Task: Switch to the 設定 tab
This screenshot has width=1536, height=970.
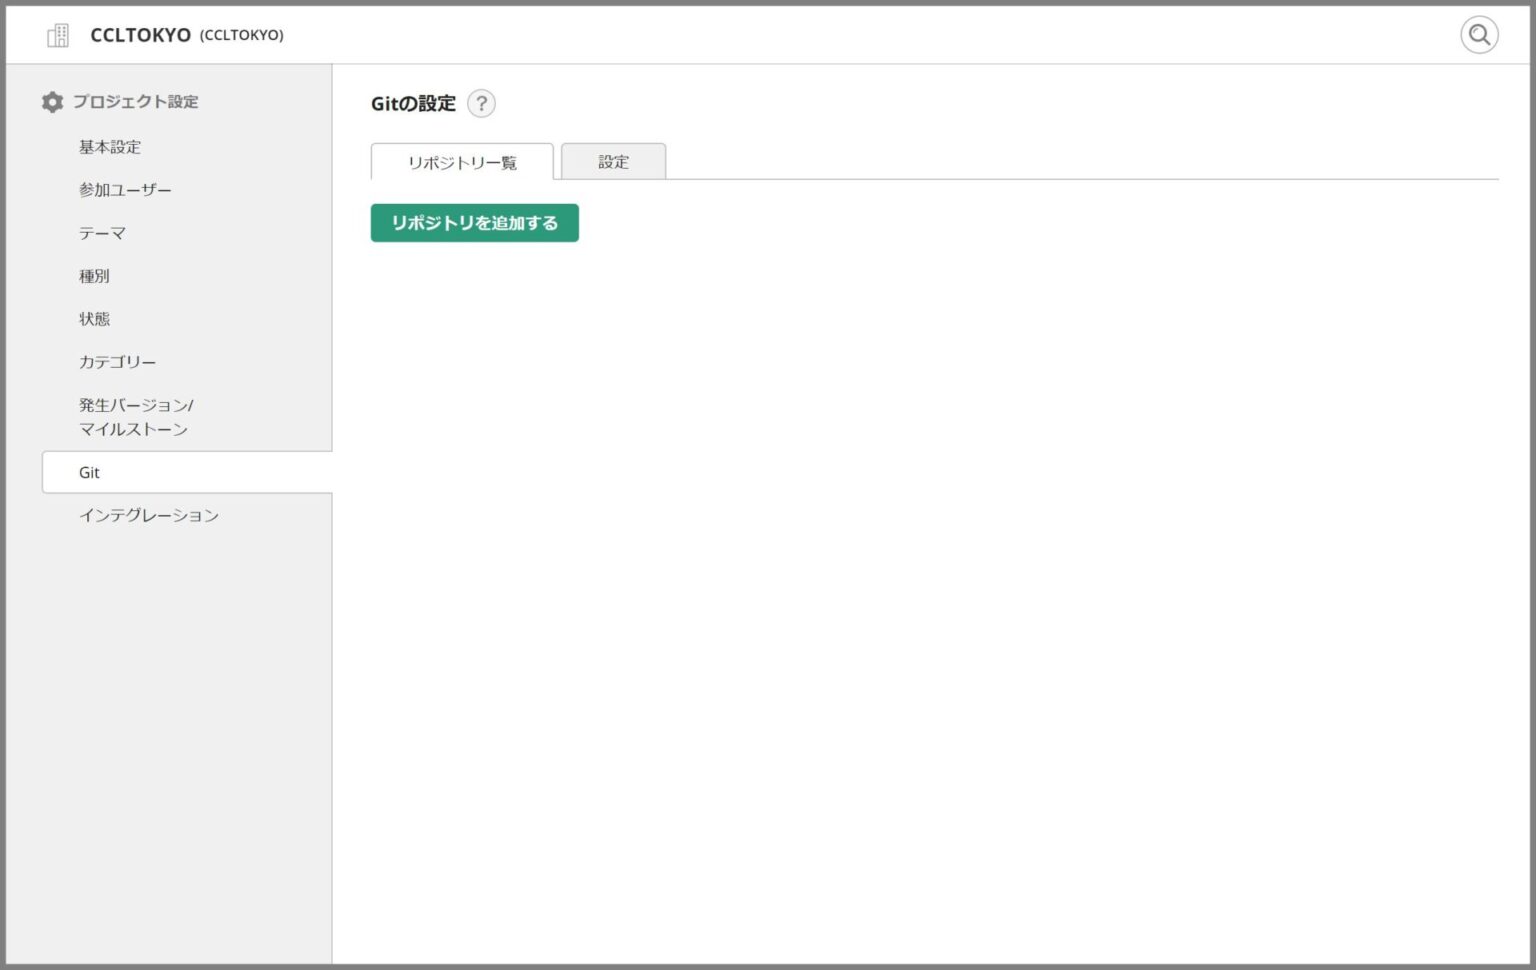Action: (614, 161)
